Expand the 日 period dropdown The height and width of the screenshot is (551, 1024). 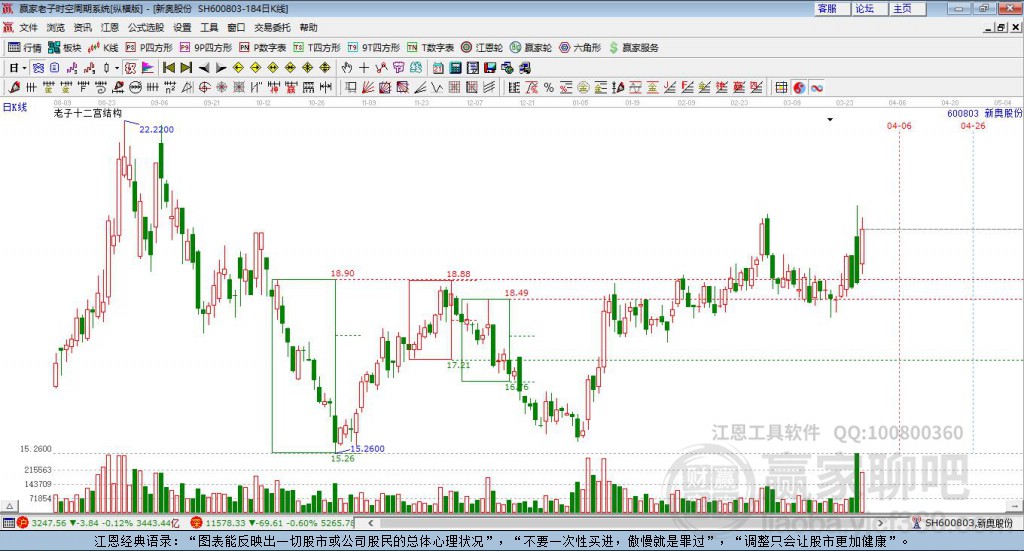point(24,68)
